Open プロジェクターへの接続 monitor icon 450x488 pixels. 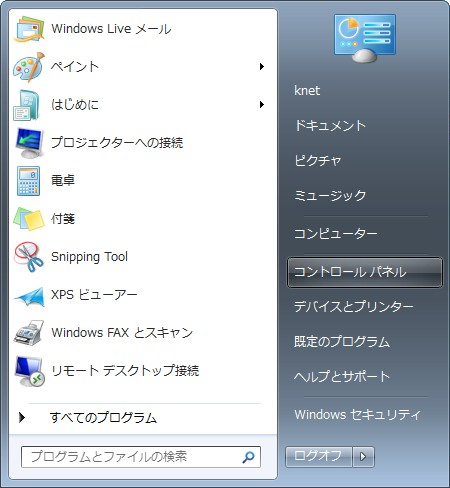(x=29, y=143)
